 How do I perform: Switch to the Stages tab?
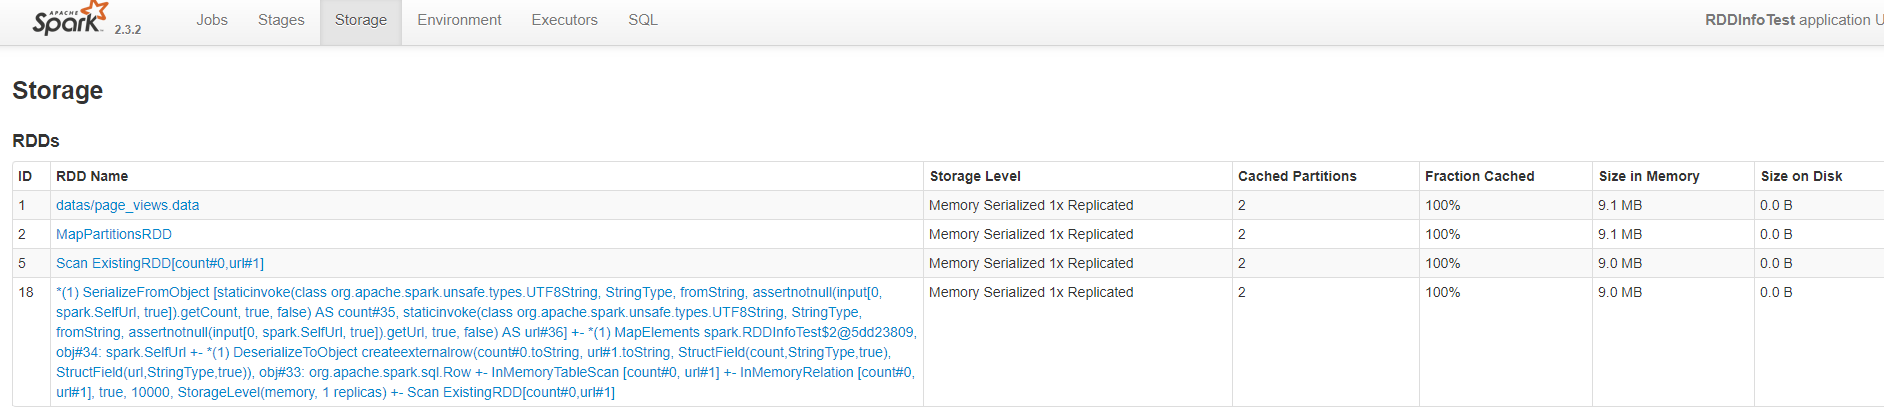[281, 20]
